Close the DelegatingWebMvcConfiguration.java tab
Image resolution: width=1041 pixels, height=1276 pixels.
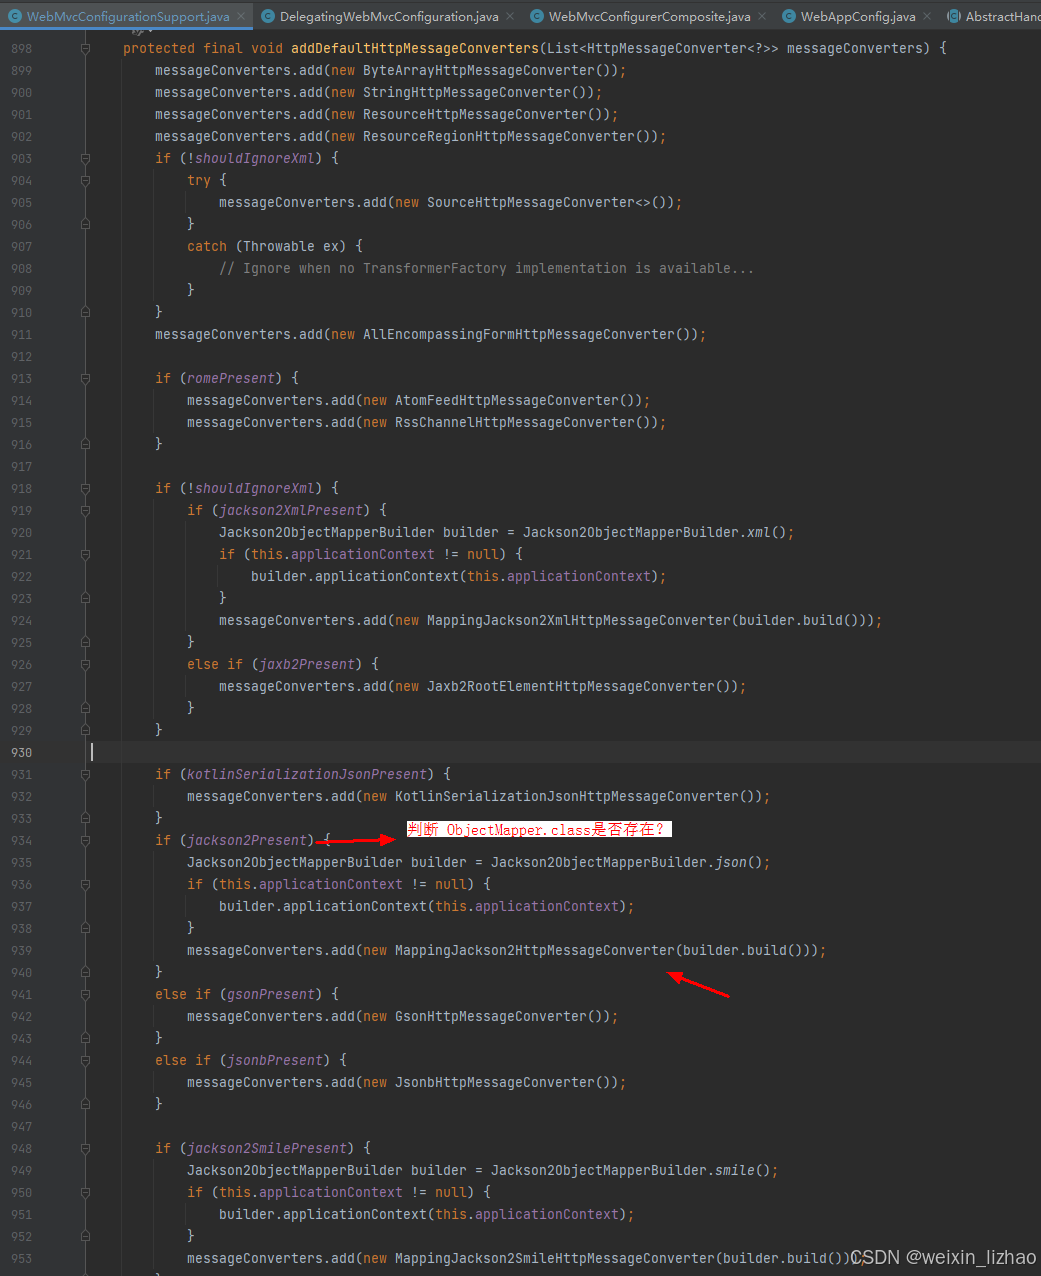coord(510,16)
